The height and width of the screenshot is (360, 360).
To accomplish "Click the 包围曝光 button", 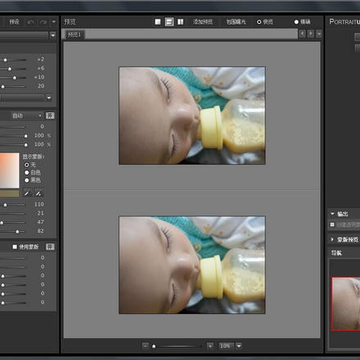I will 236,22.
